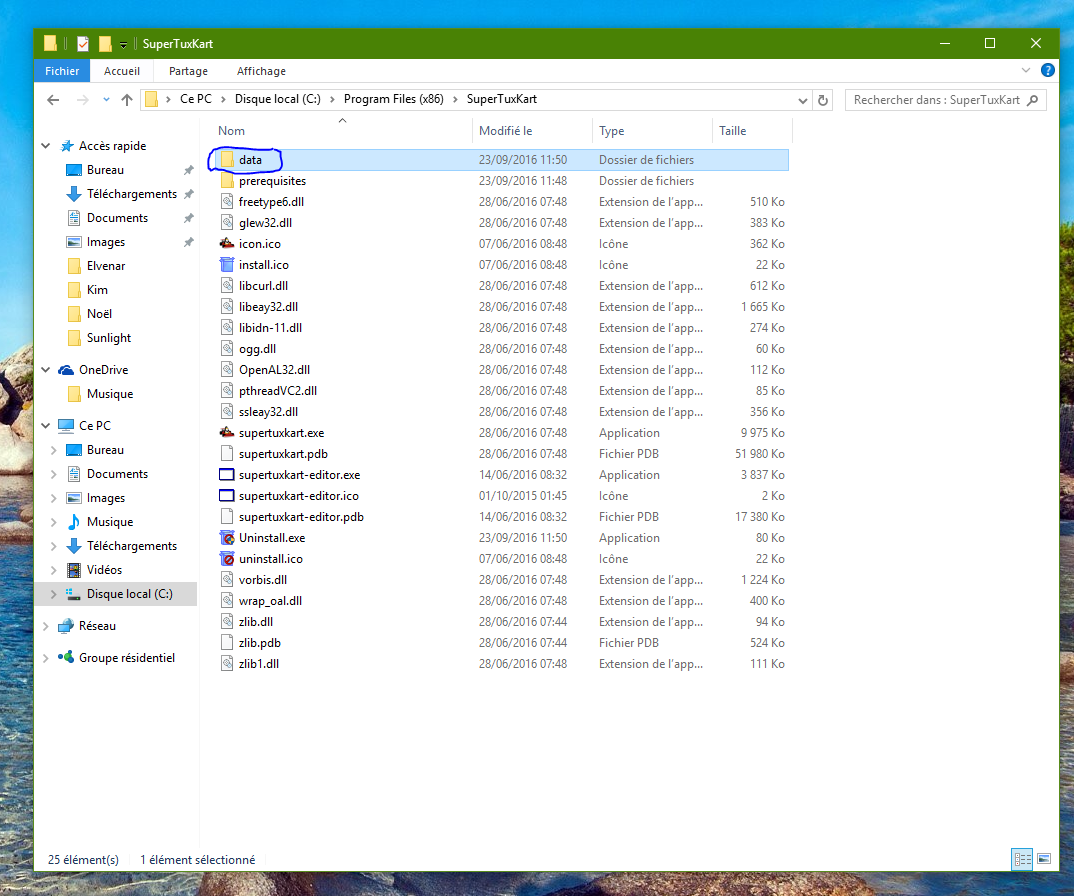Collapse the Ce PC tree node

pos(46,425)
